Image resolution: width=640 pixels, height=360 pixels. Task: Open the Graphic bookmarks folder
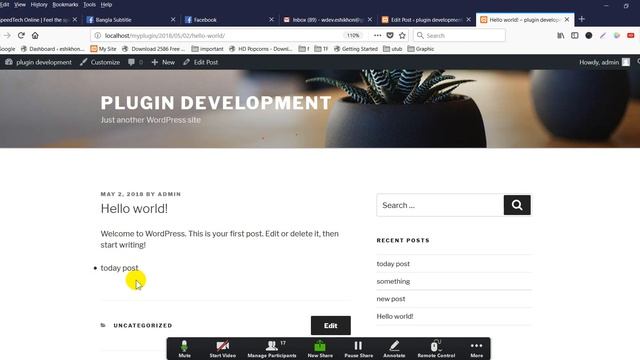tap(421, 49)
